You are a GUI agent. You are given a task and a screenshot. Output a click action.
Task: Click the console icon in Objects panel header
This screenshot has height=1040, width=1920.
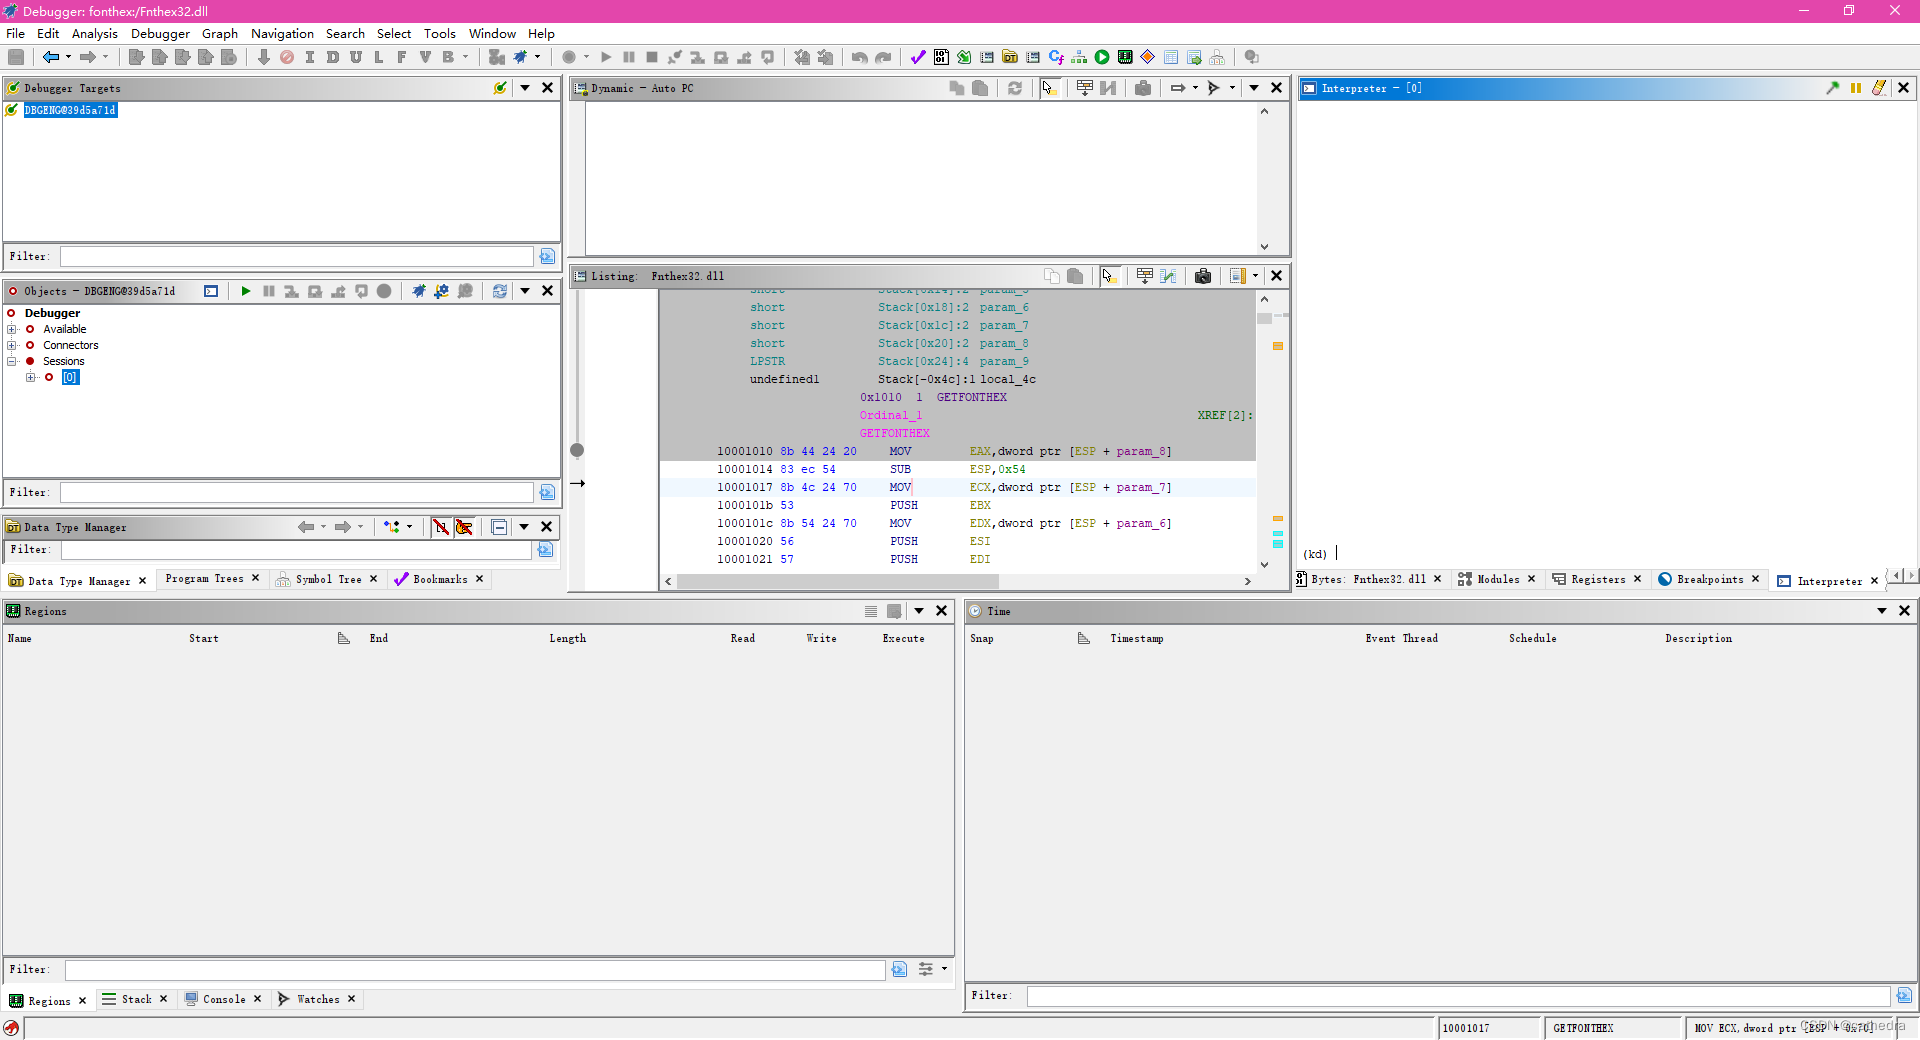(x=211, y=291)
